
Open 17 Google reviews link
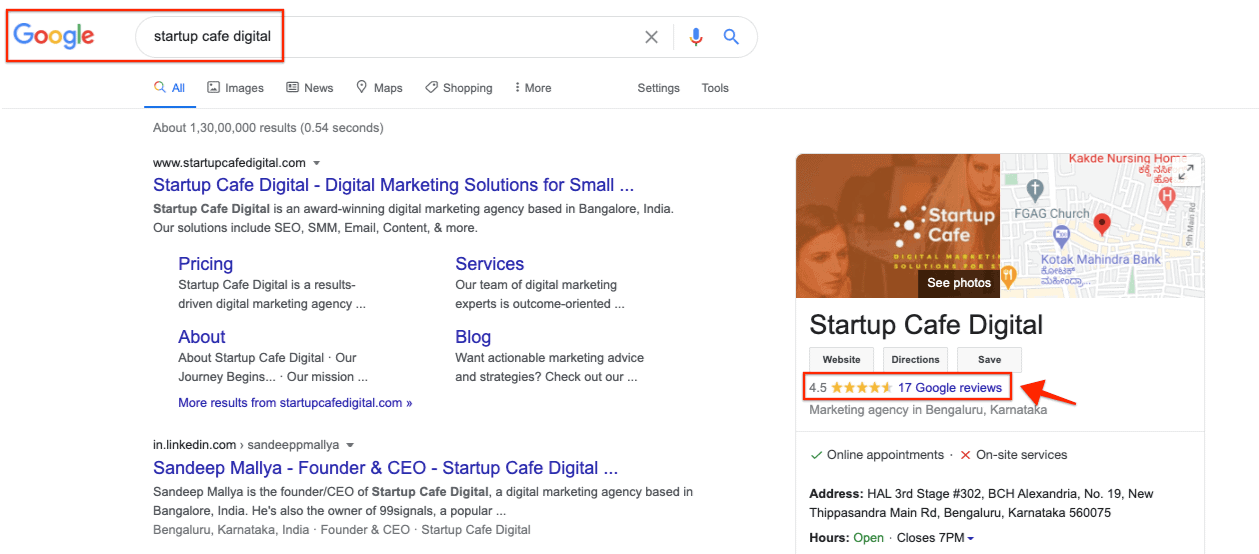point(950,388)
